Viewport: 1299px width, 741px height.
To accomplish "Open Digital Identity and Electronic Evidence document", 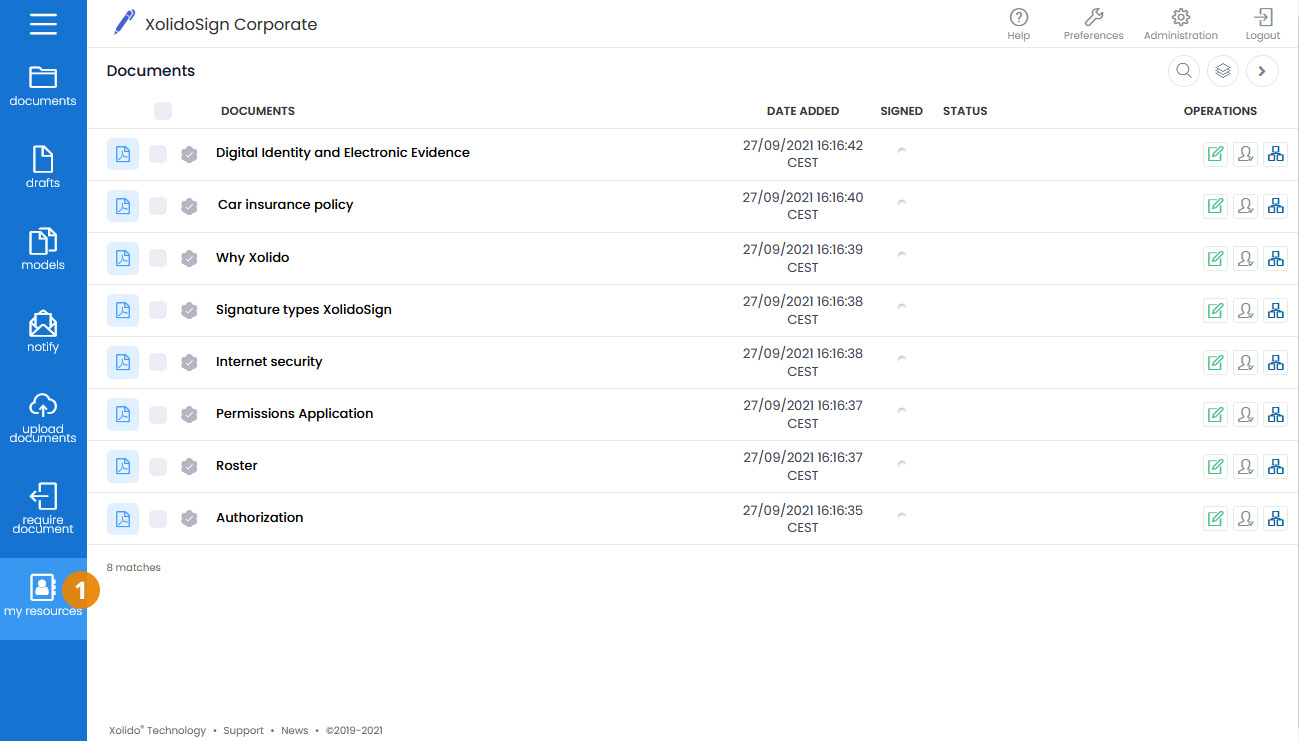I will pyautogui.click(x=343, y=153).
